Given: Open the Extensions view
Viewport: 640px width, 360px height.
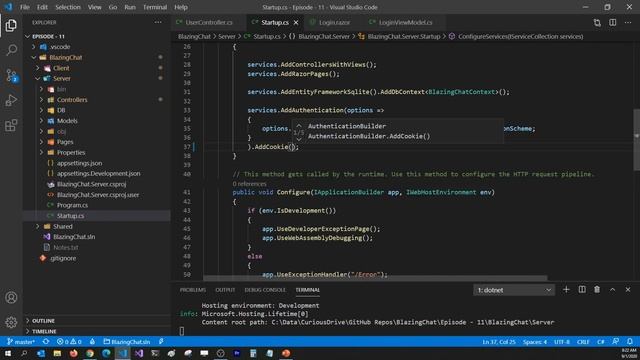Looking at the screenshot, I should (11, 125).
